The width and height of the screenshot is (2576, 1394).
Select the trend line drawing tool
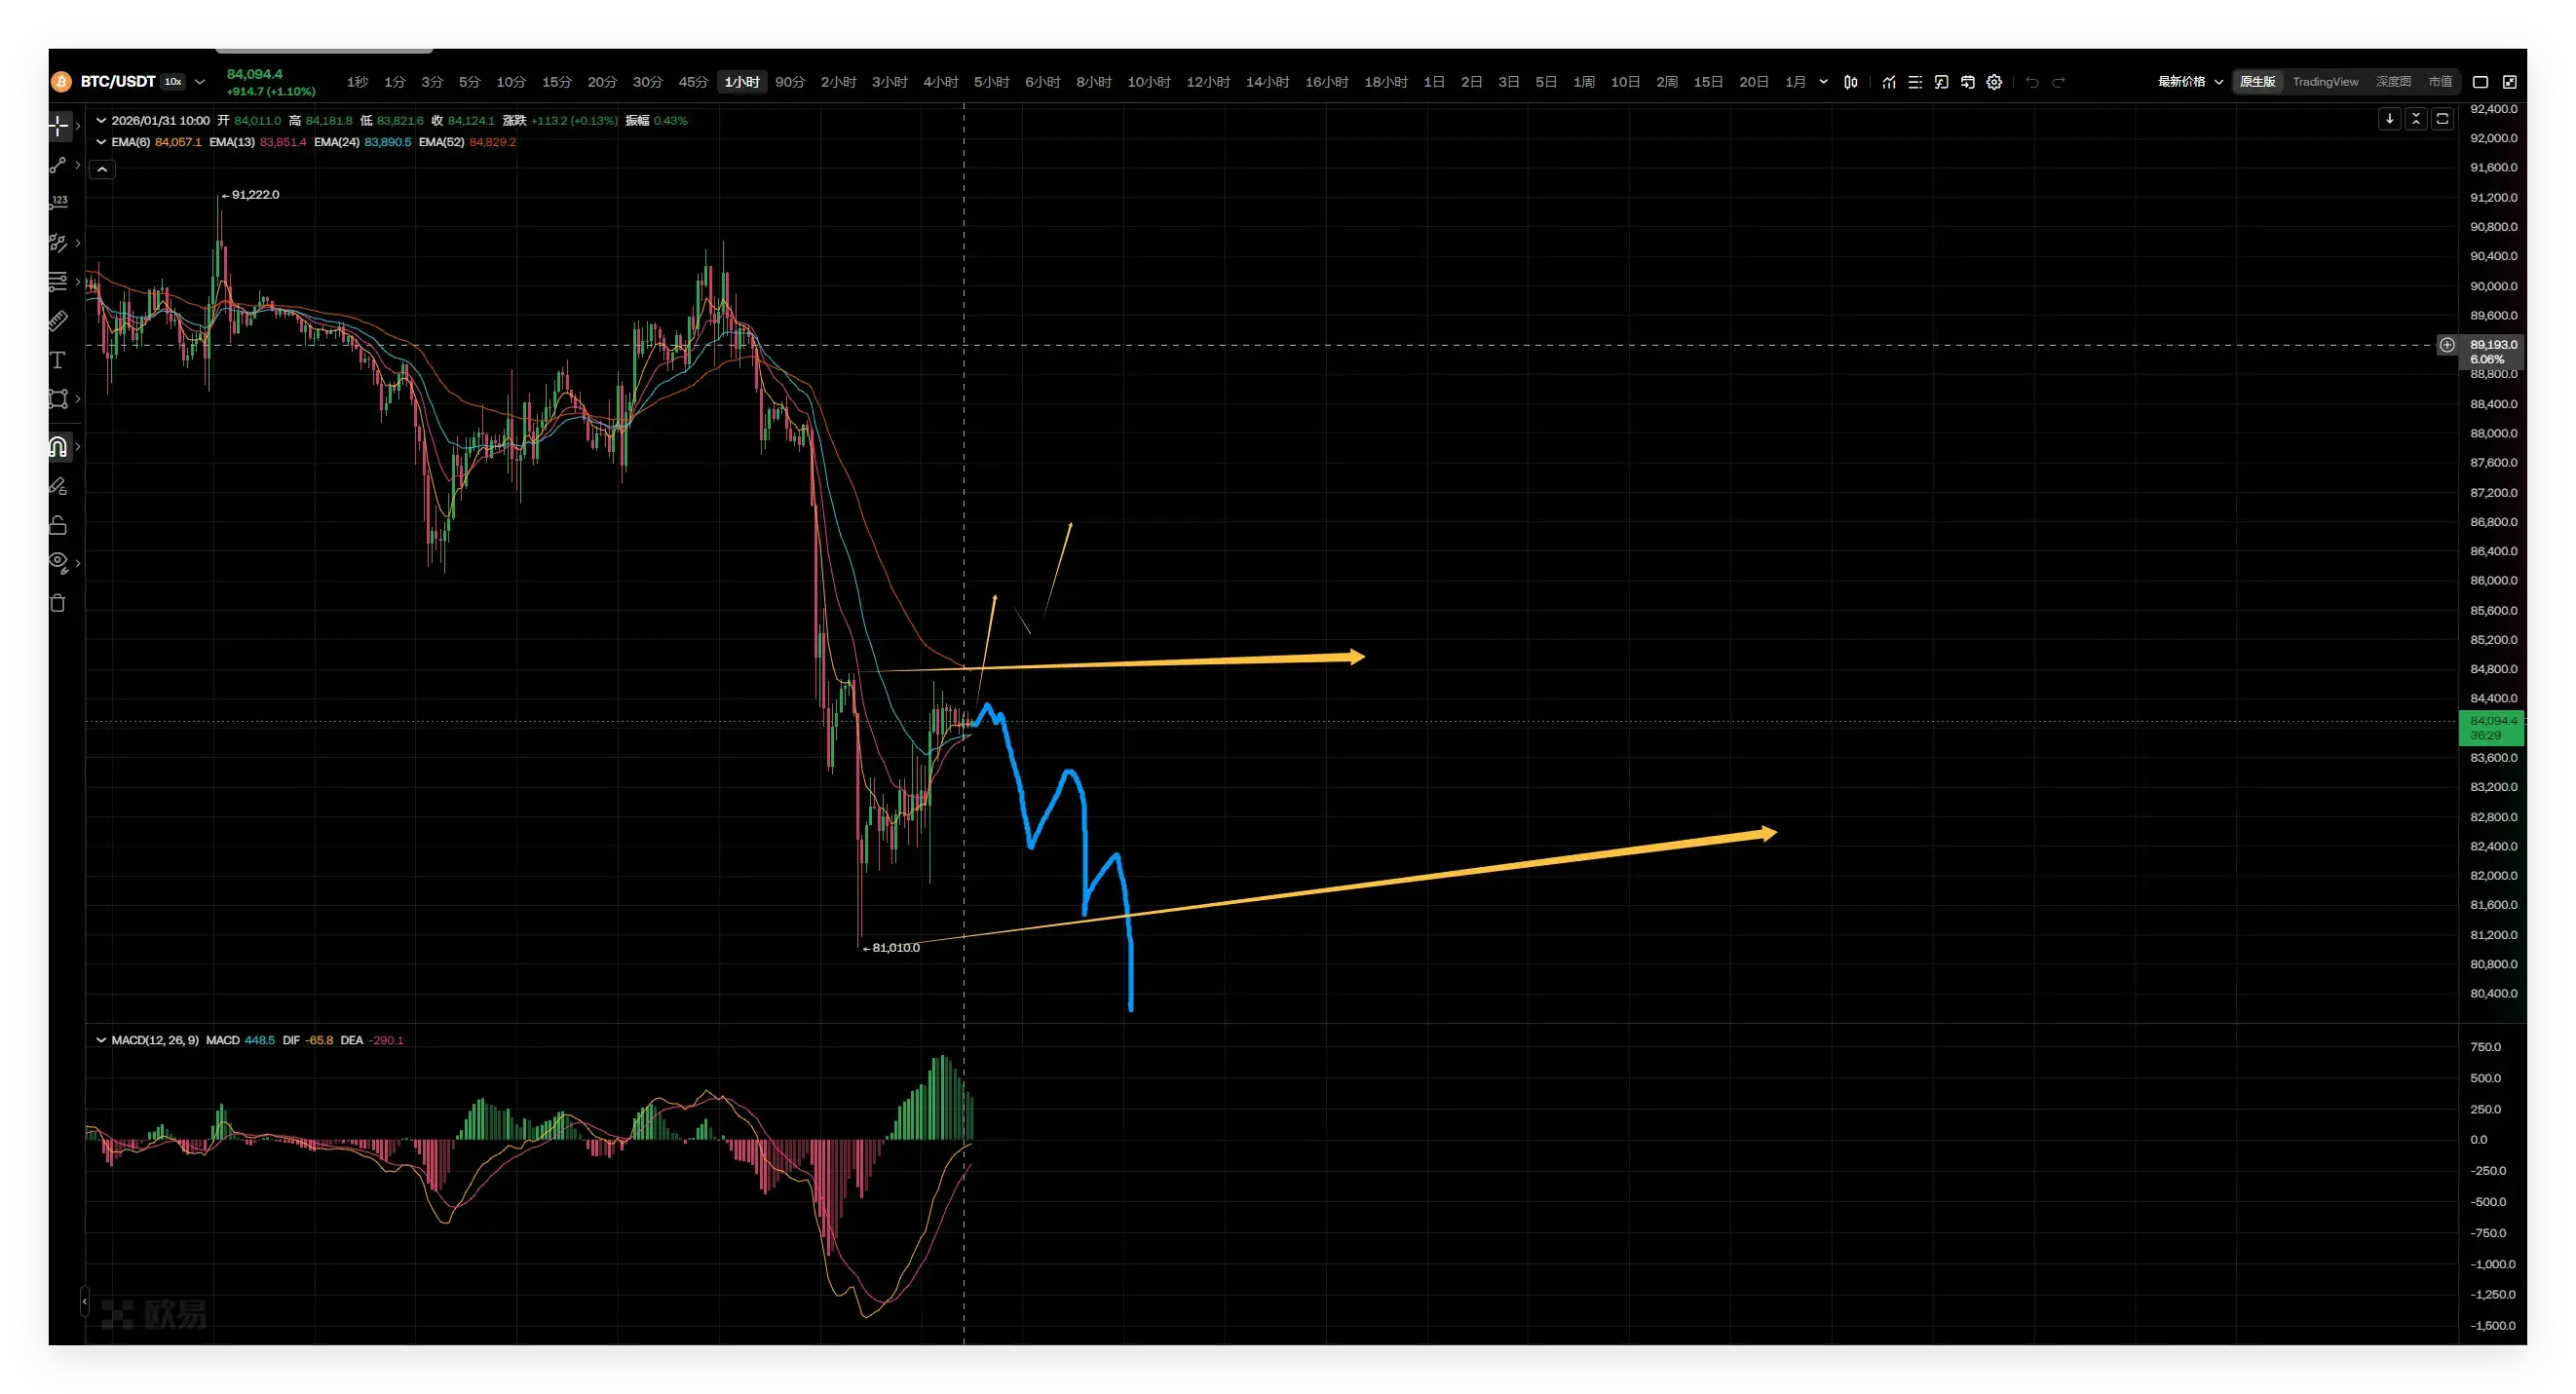click(x=58, y=165)
